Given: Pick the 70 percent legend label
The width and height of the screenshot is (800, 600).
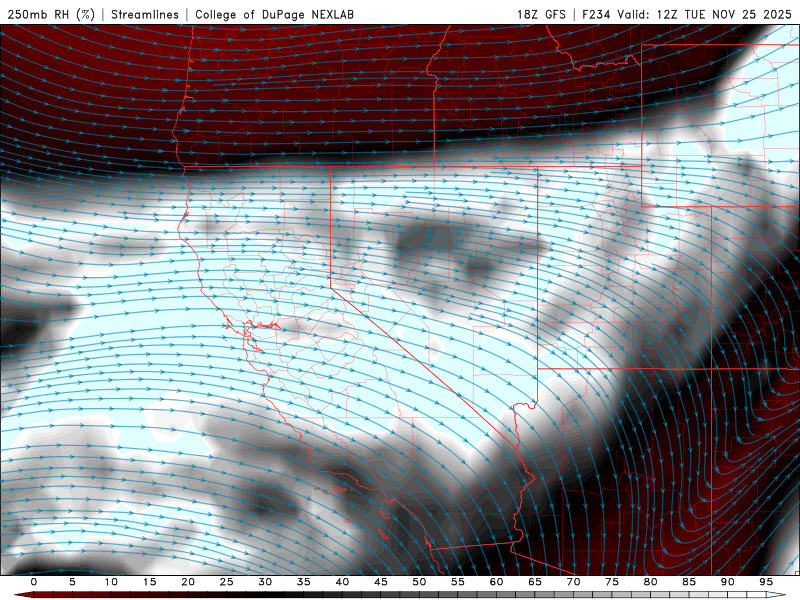Looking at the screenshot, I should [x=573, y=582].
